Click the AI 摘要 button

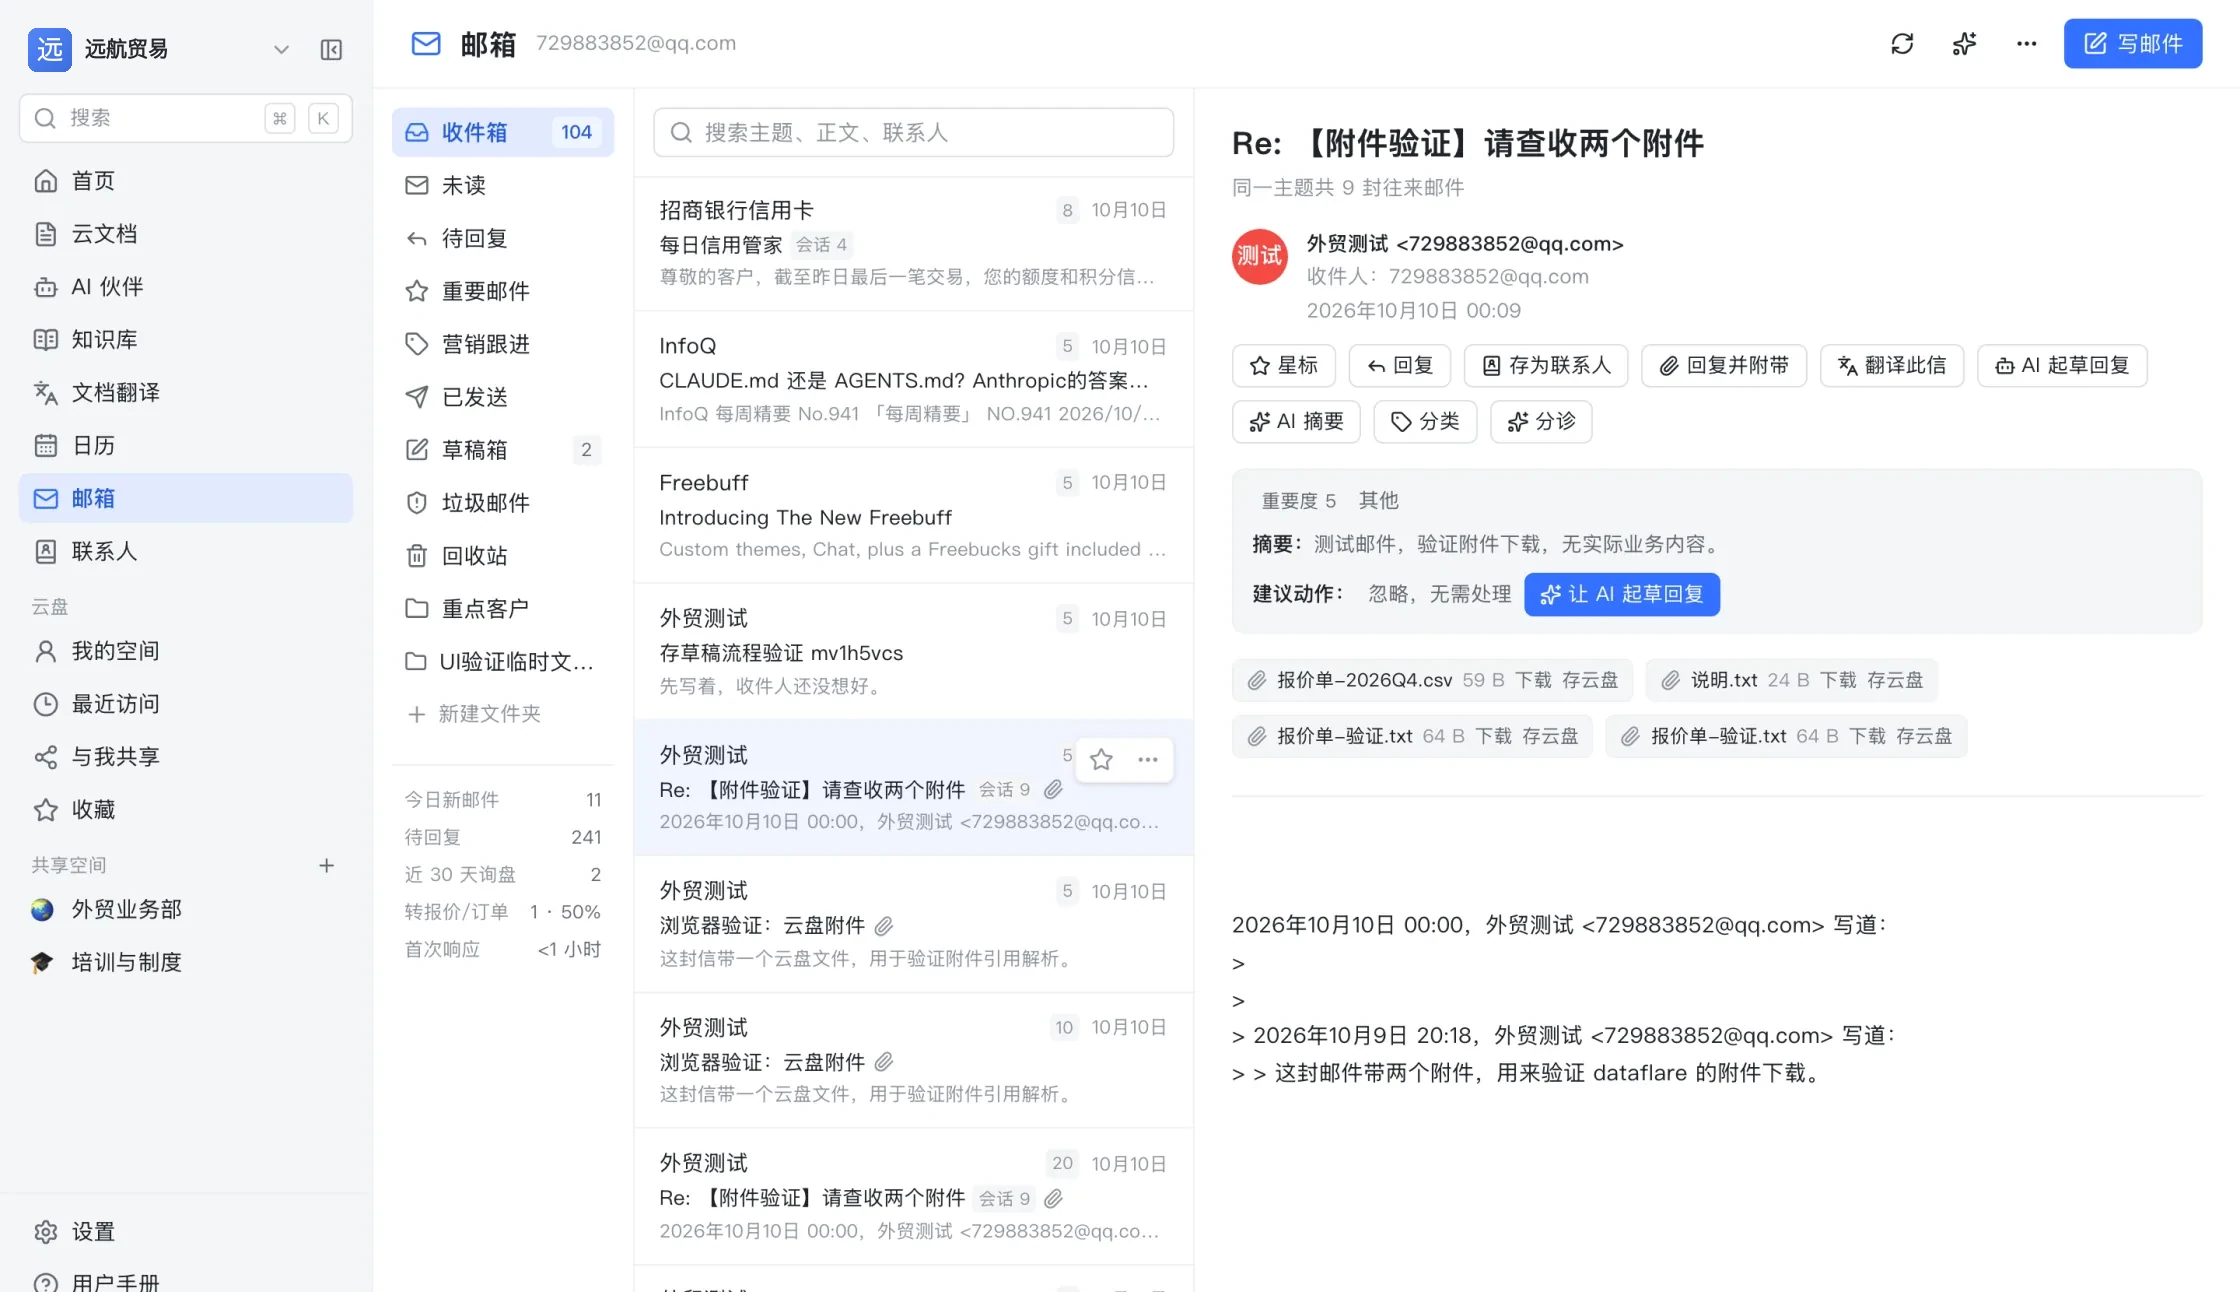(1296, 422)
